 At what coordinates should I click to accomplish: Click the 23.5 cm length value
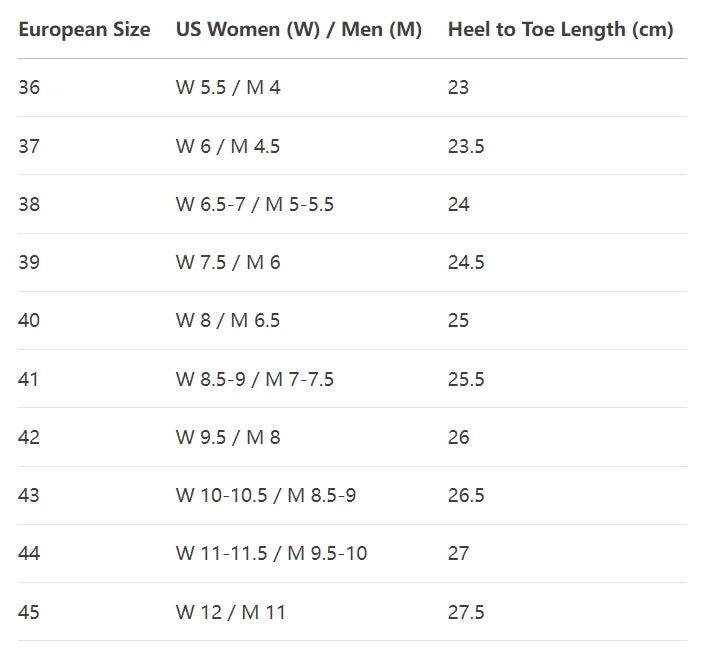[466, 146]
